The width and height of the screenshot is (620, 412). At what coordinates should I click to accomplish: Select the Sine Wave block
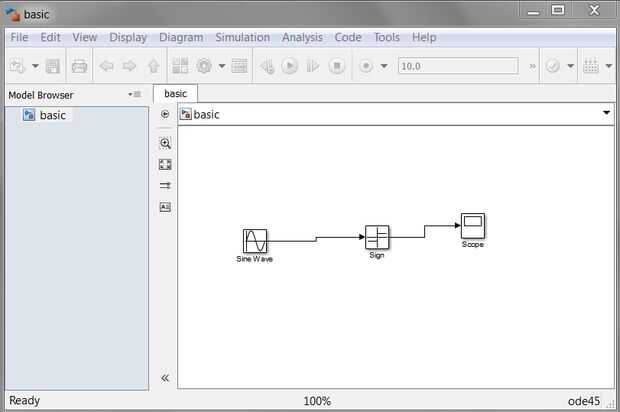tap(255, 241)
